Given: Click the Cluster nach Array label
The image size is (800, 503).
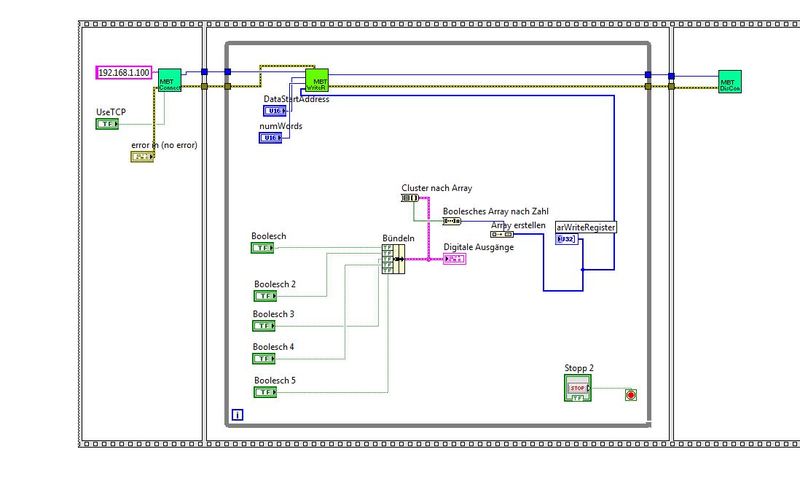Looking at the screenshot, I should point(437,188).
